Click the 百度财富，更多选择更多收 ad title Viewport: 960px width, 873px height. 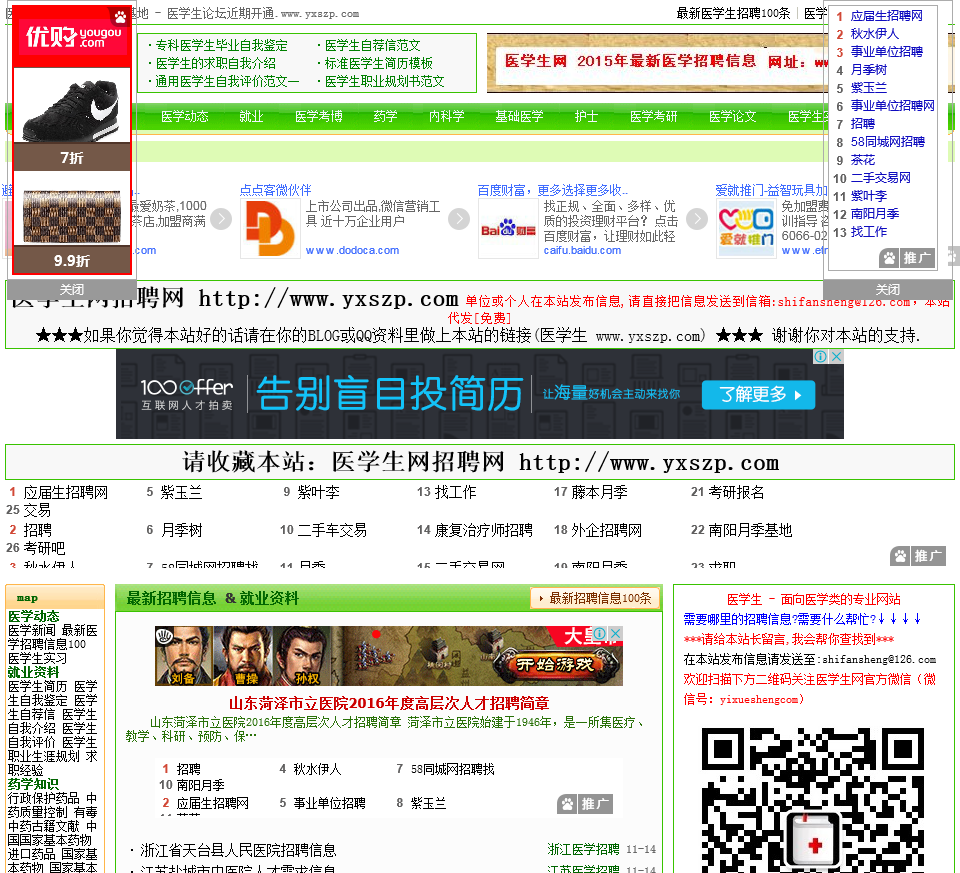552,190
